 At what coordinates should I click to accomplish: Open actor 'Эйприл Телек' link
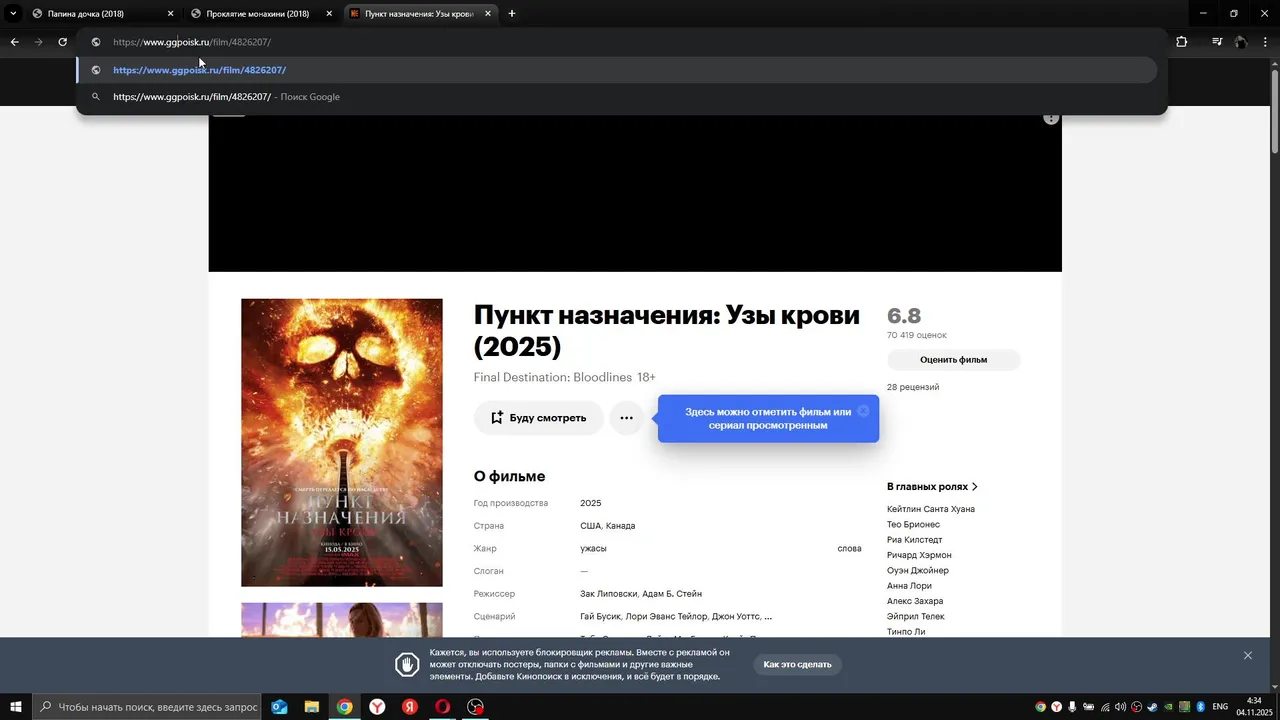(x=916, y=617)
